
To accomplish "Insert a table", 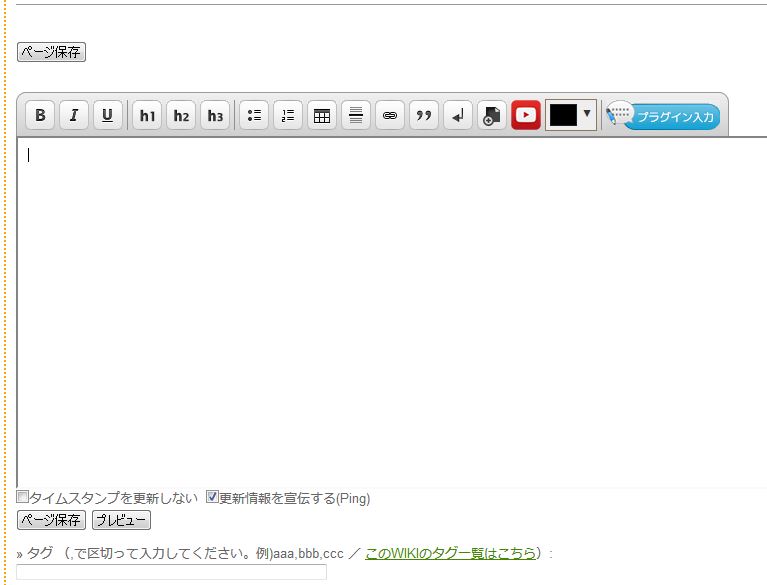I will click(x=322, y=115).
